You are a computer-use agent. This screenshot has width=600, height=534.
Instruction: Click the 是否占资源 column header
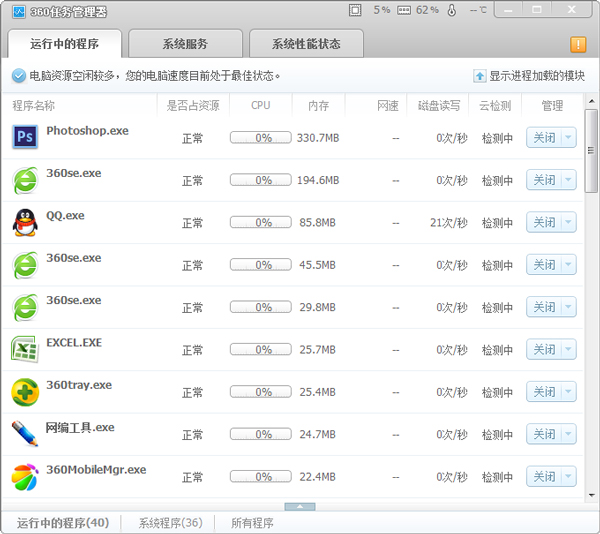click(x=193, y=106)
